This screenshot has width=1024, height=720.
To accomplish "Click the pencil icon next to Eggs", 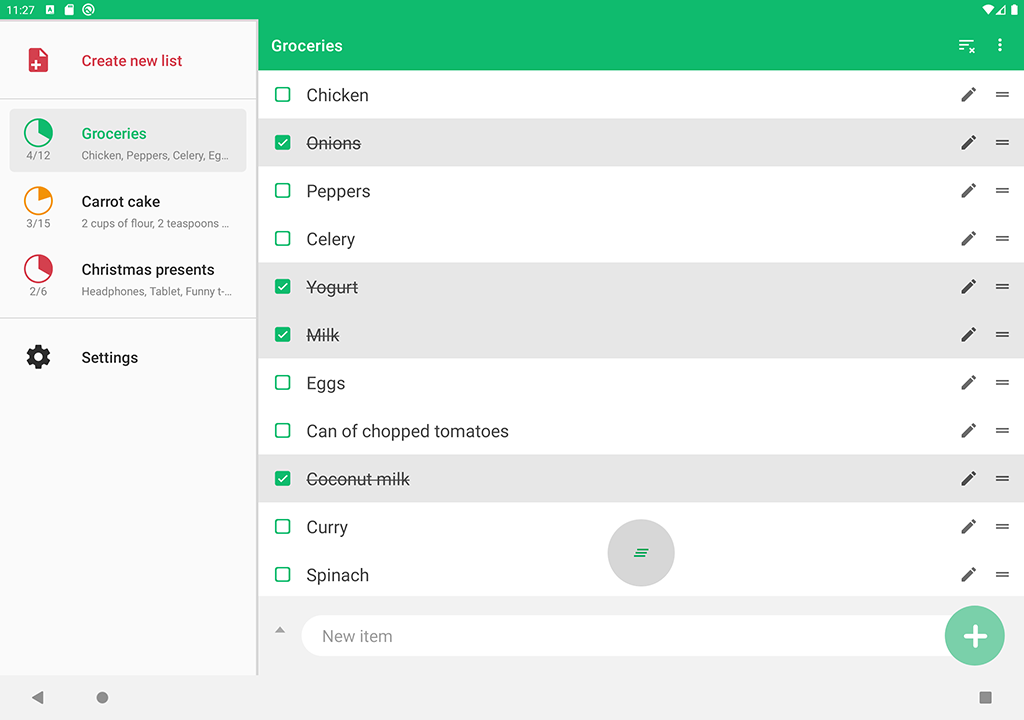I will [x=968, y=383].
